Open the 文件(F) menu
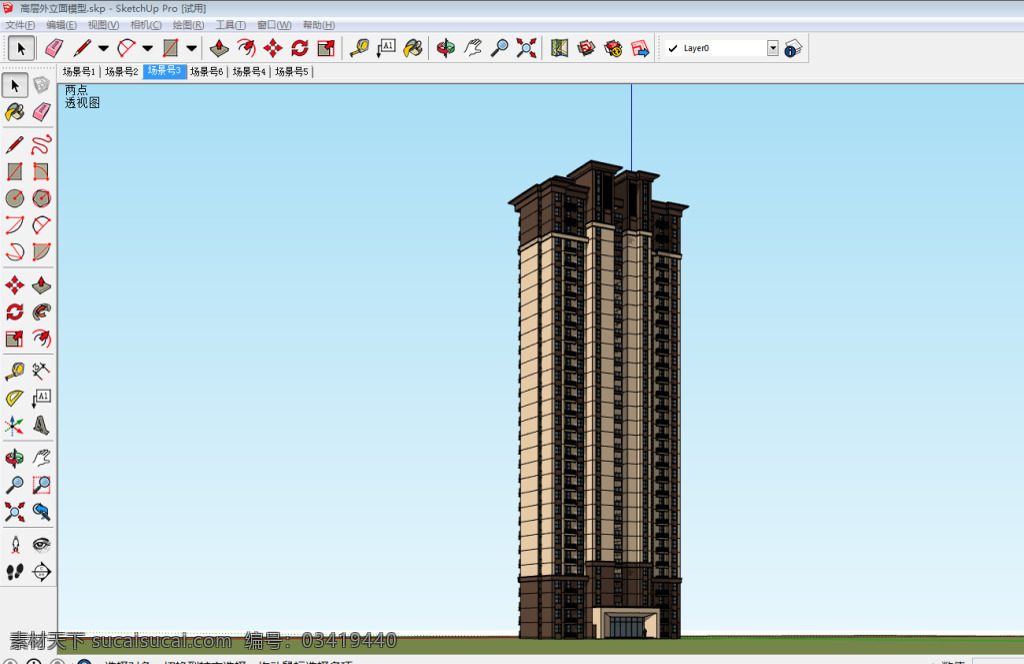 click(x=20, y=25)
